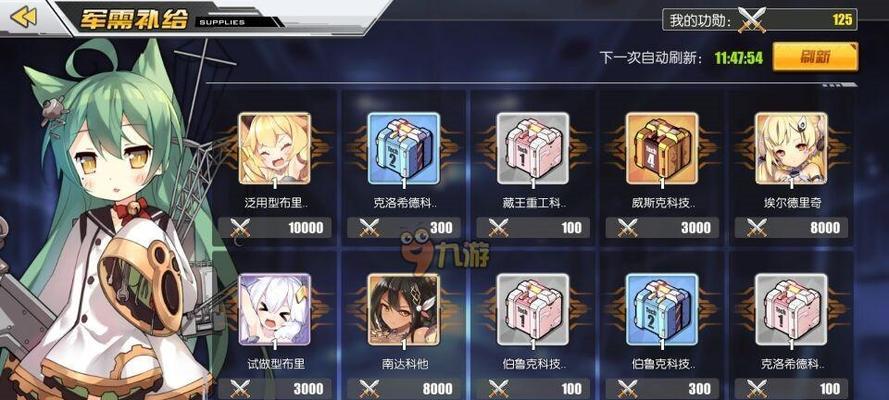Image resolution: width=889 pixels, height=400 pixels.
Task: Click the 我的功勋 merit balance display
Action: click(x=760, y=20)
